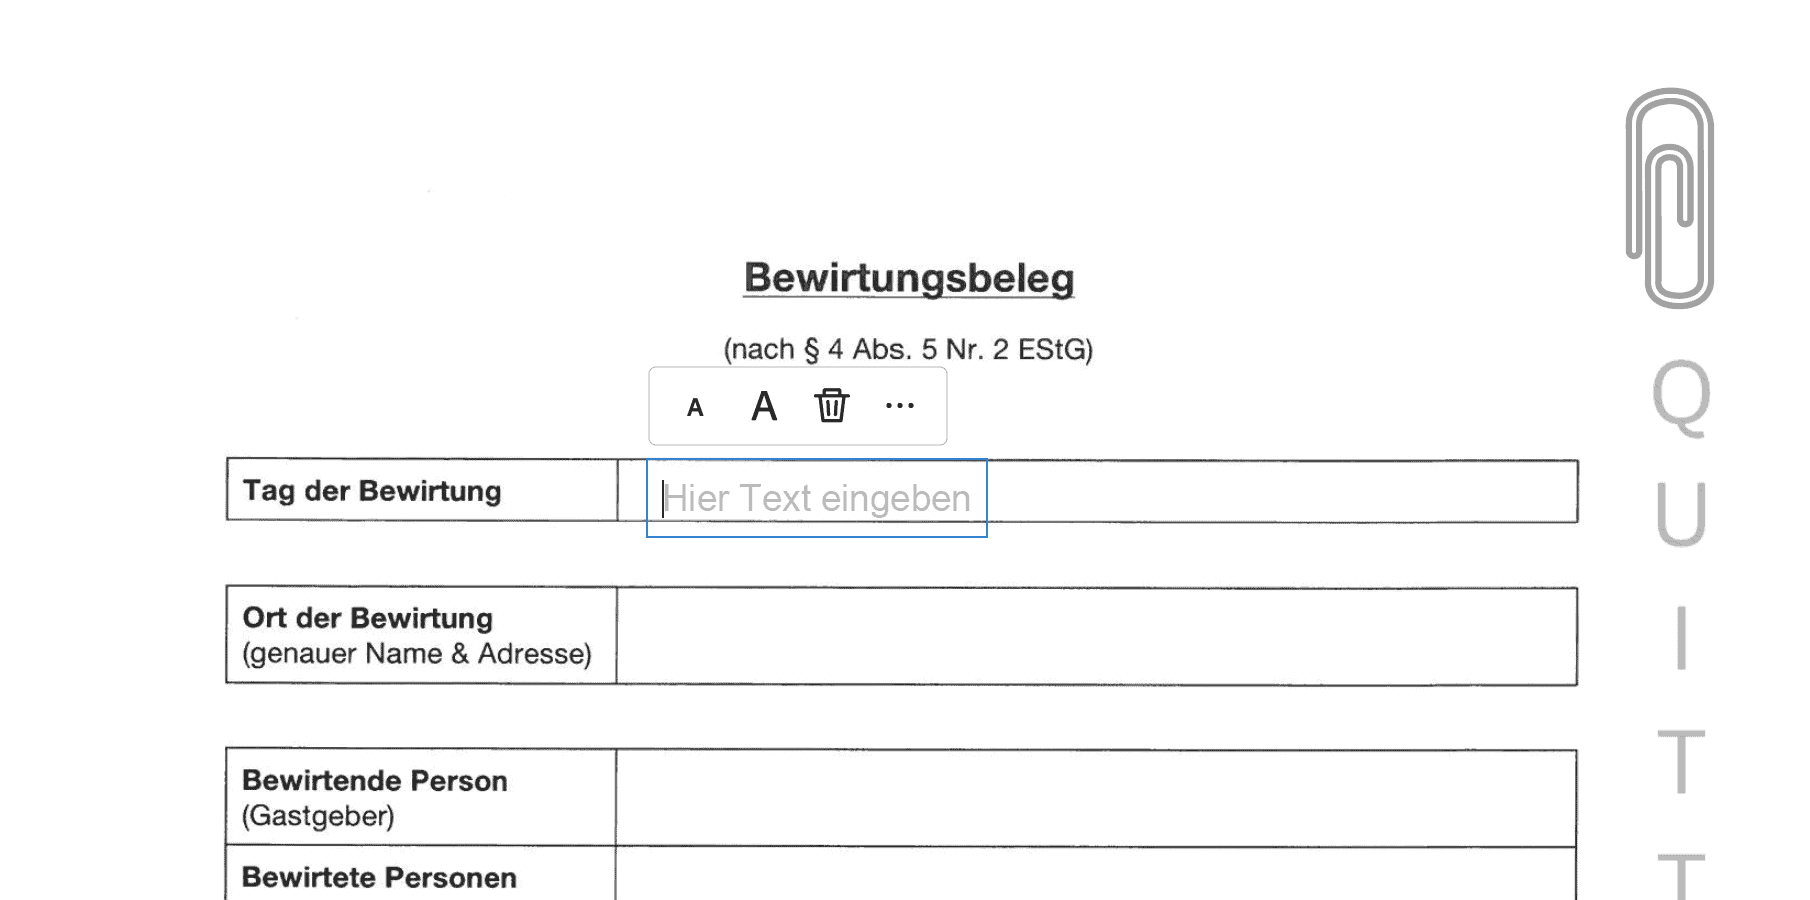
Task: Click the empty Bewirtete Personen field
Action: pos(1096,876)
